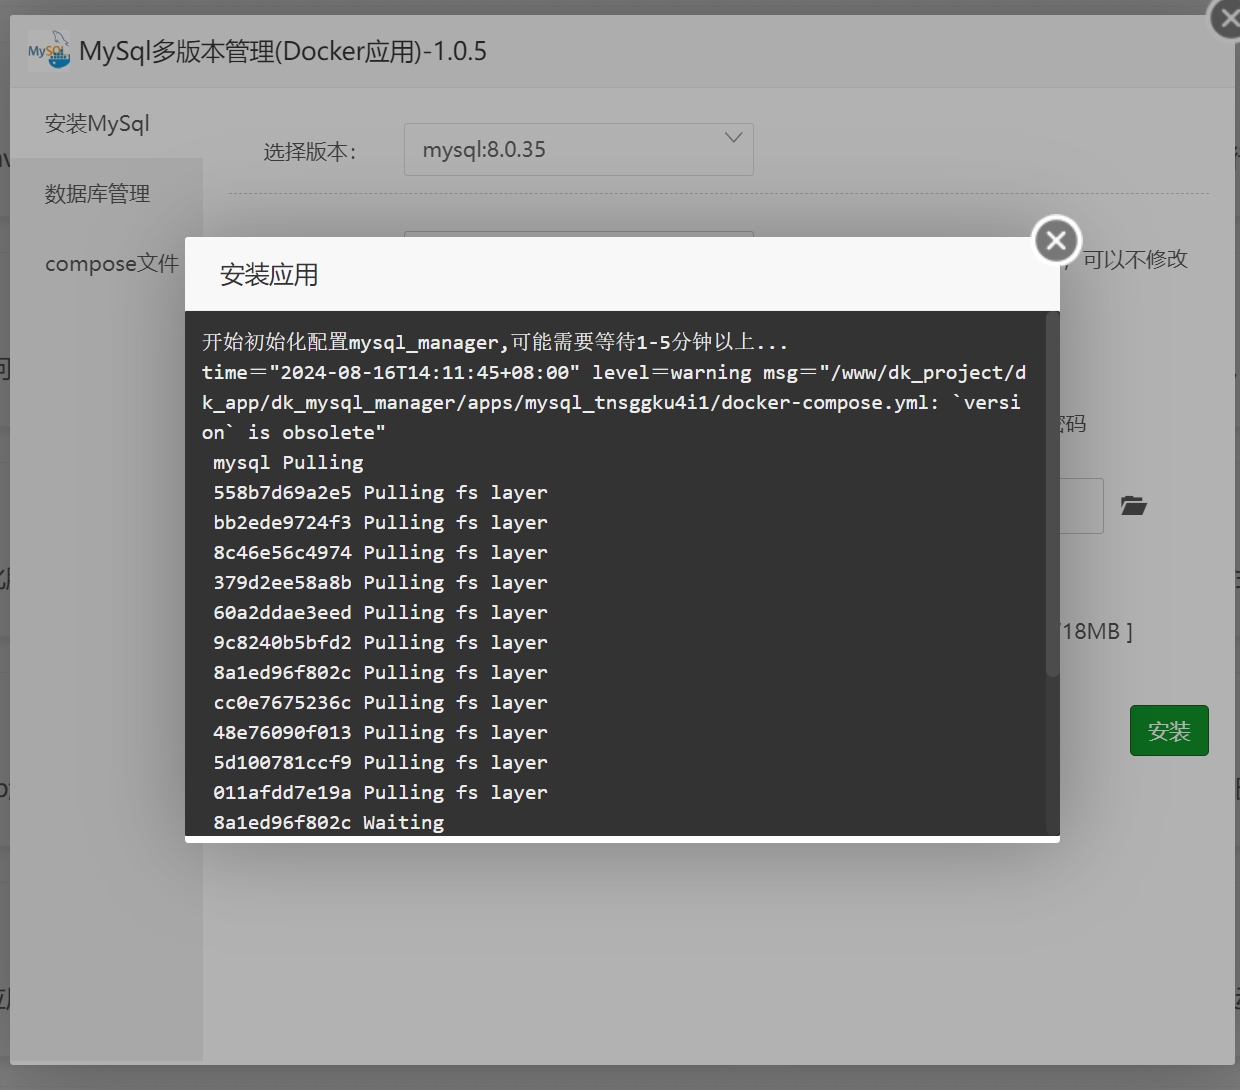Click the log line starting 60a2ddae3eed
This screenshot has width=1240, height=1090.
point(380,612)
